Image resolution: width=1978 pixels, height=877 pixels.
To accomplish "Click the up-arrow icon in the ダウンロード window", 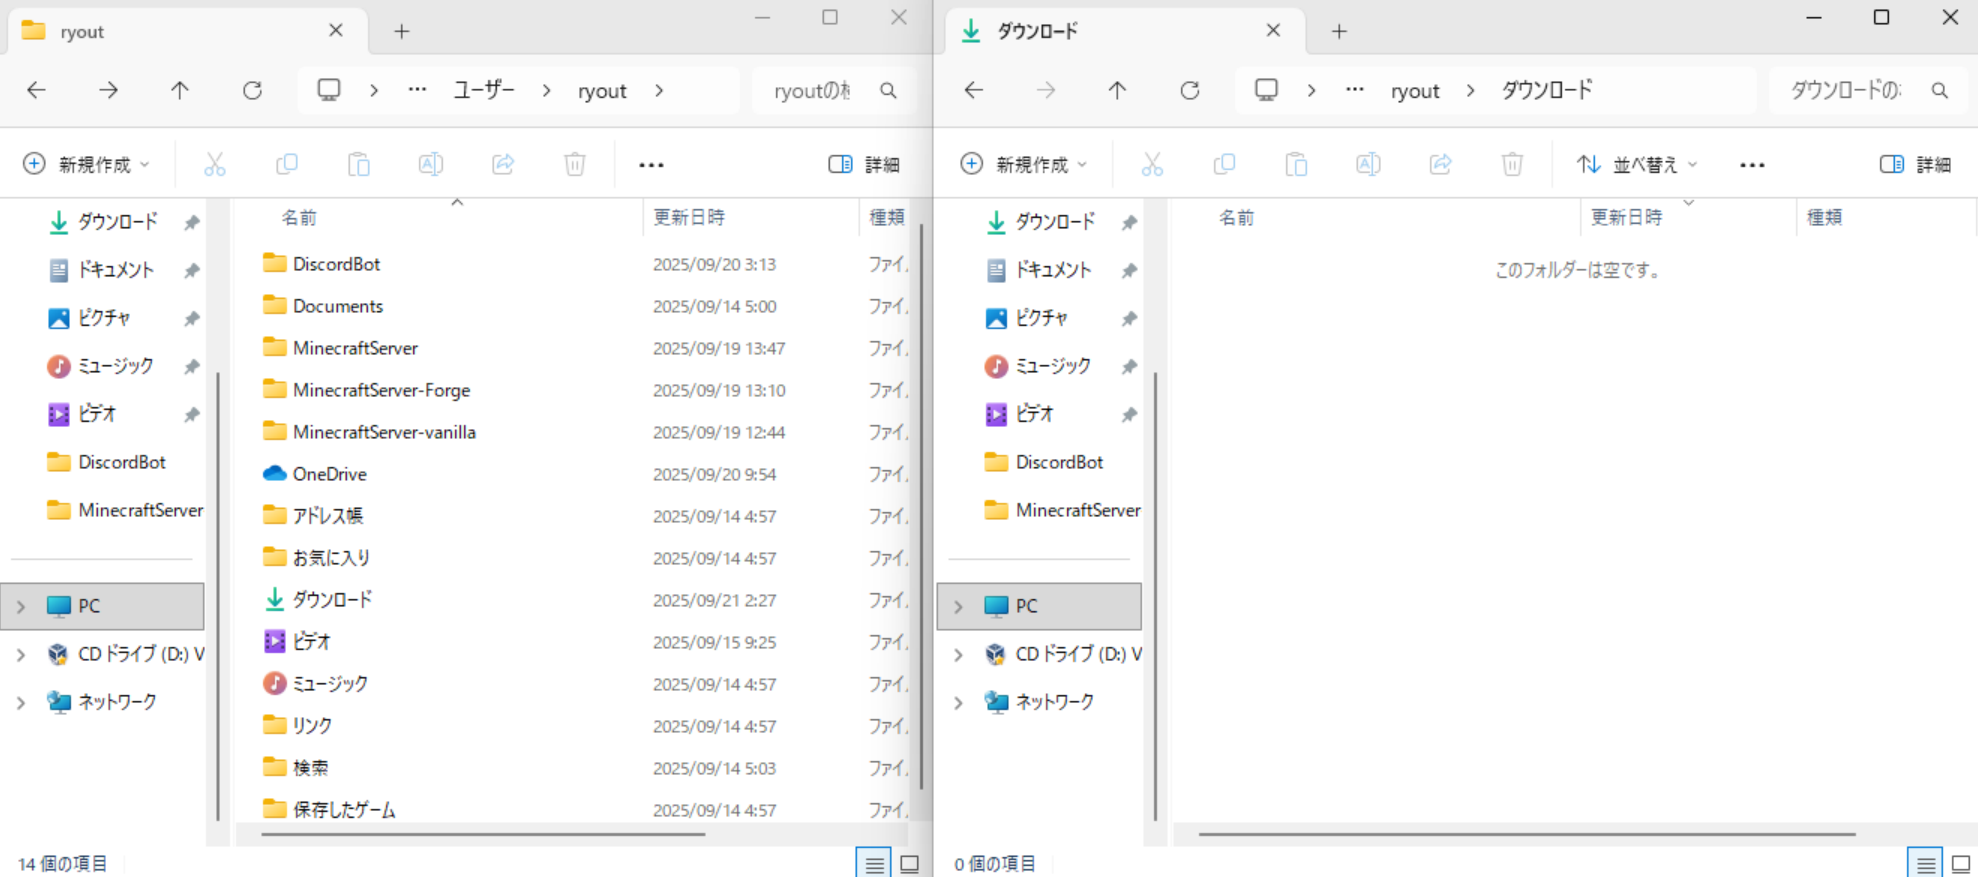I will pos(1117,91).
